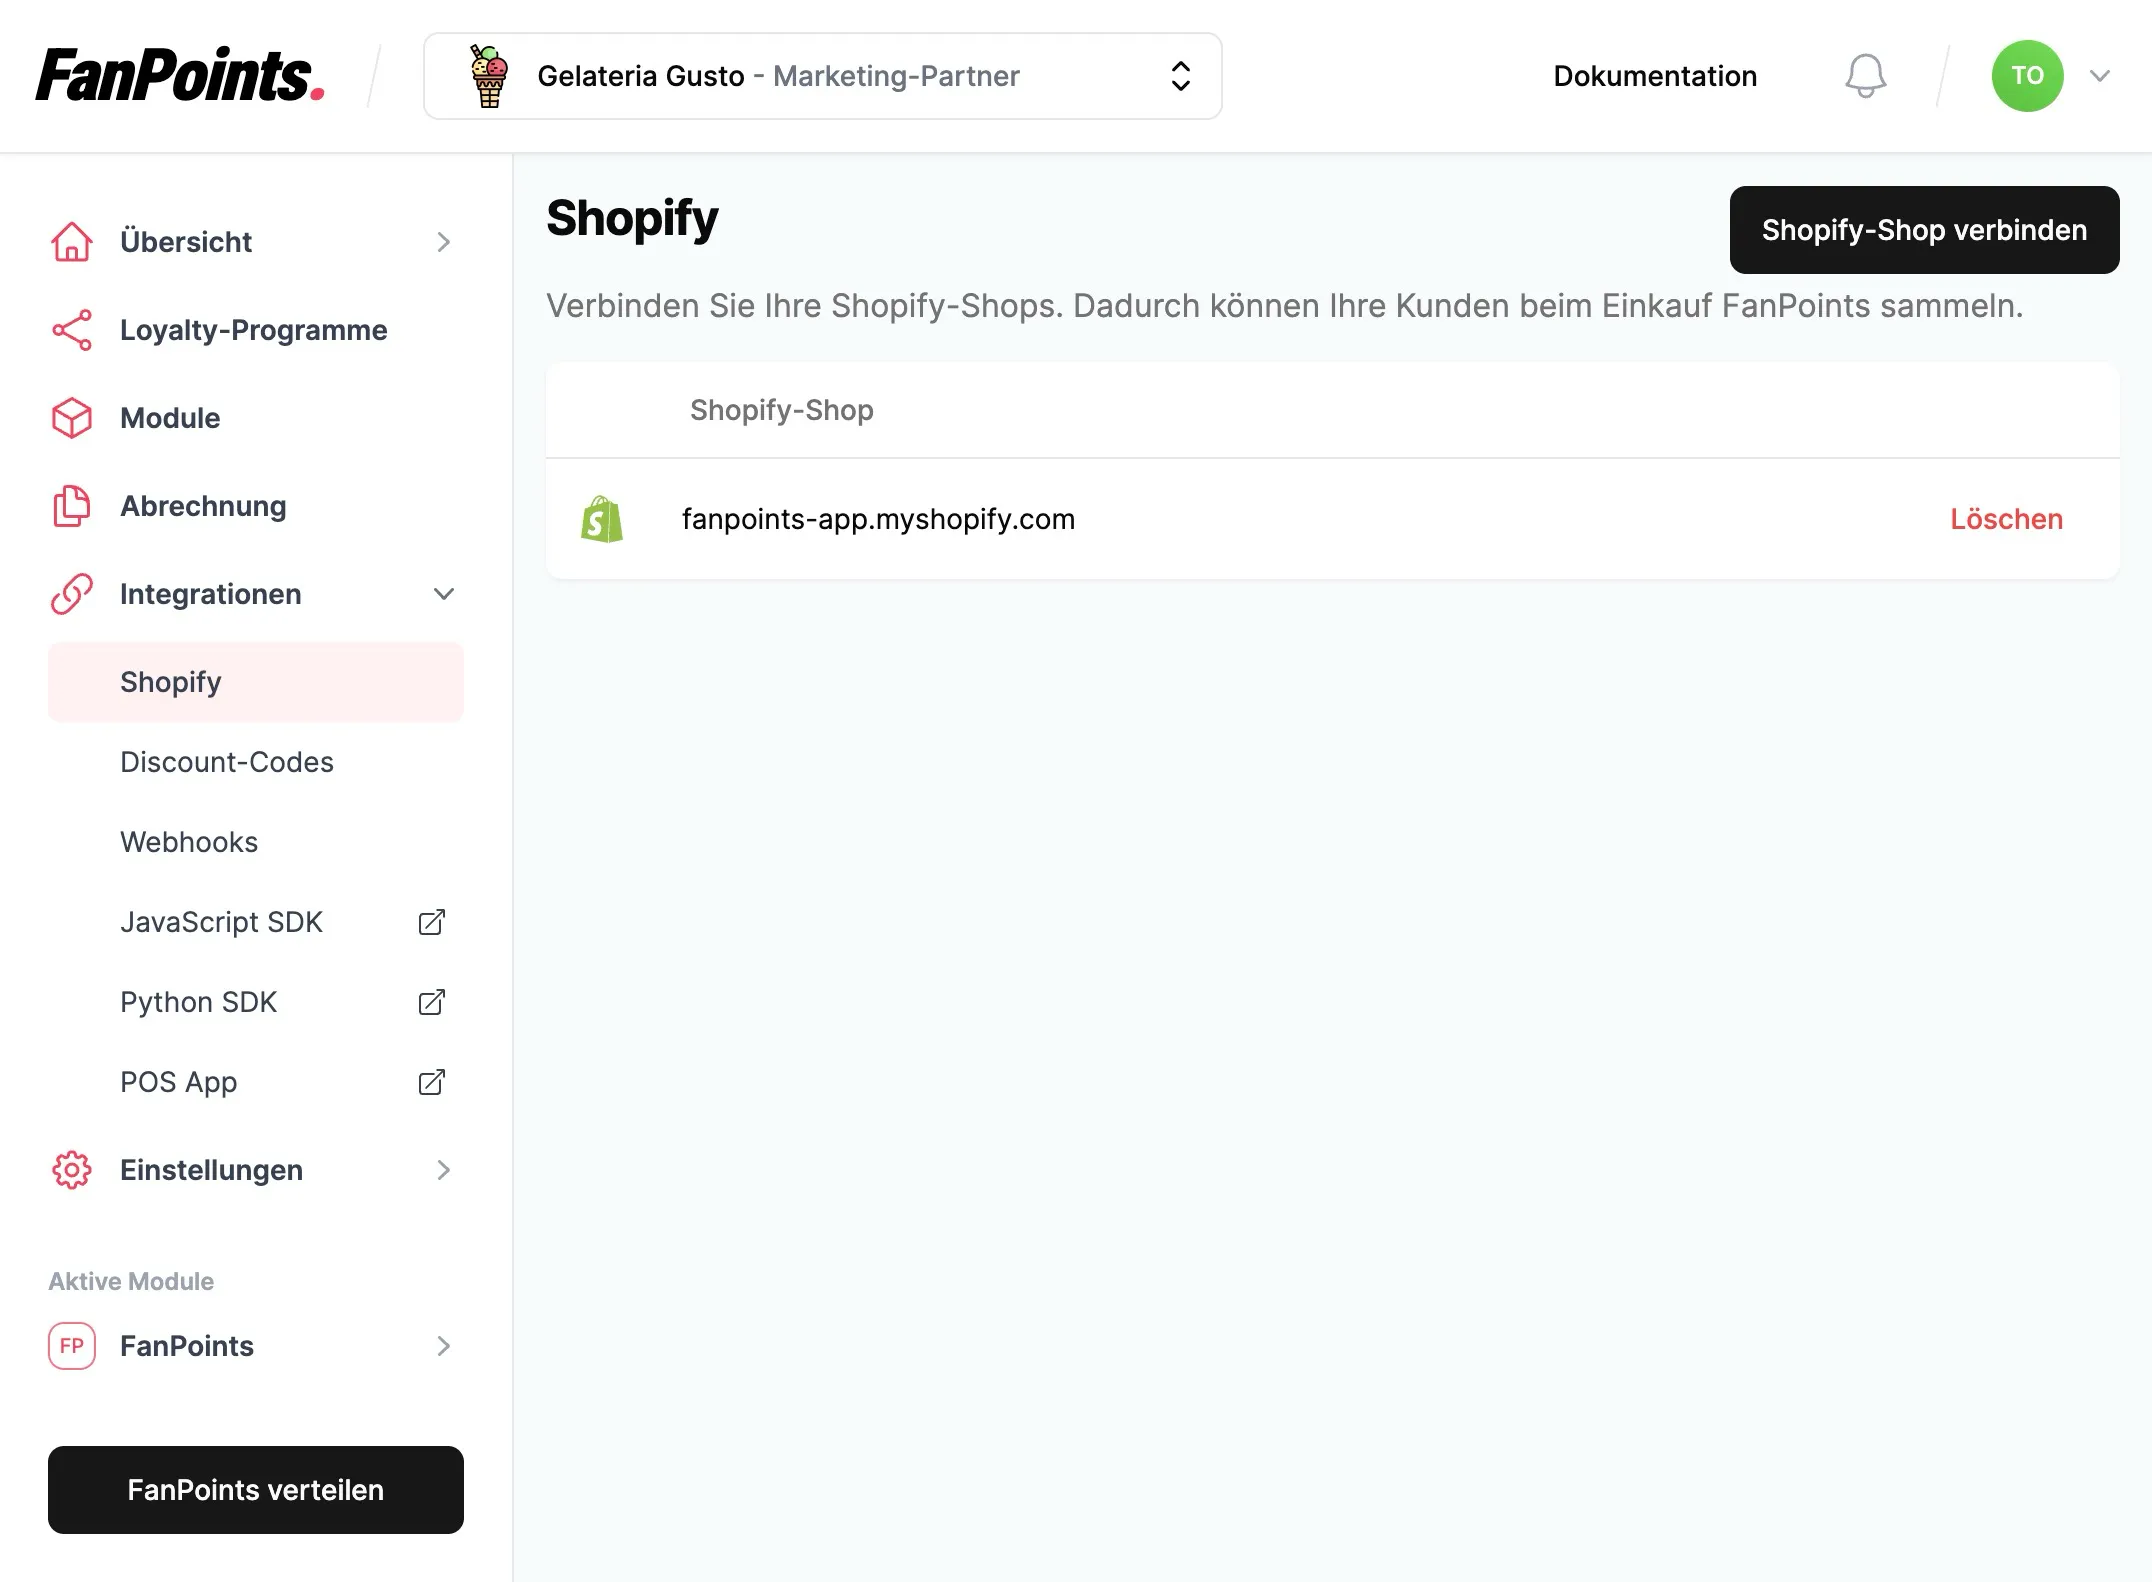Image resolution: width=2152 pixels, height=1582 pixels.
Task: Select the Shopify submenu item
Action: (x=256, y=682)
